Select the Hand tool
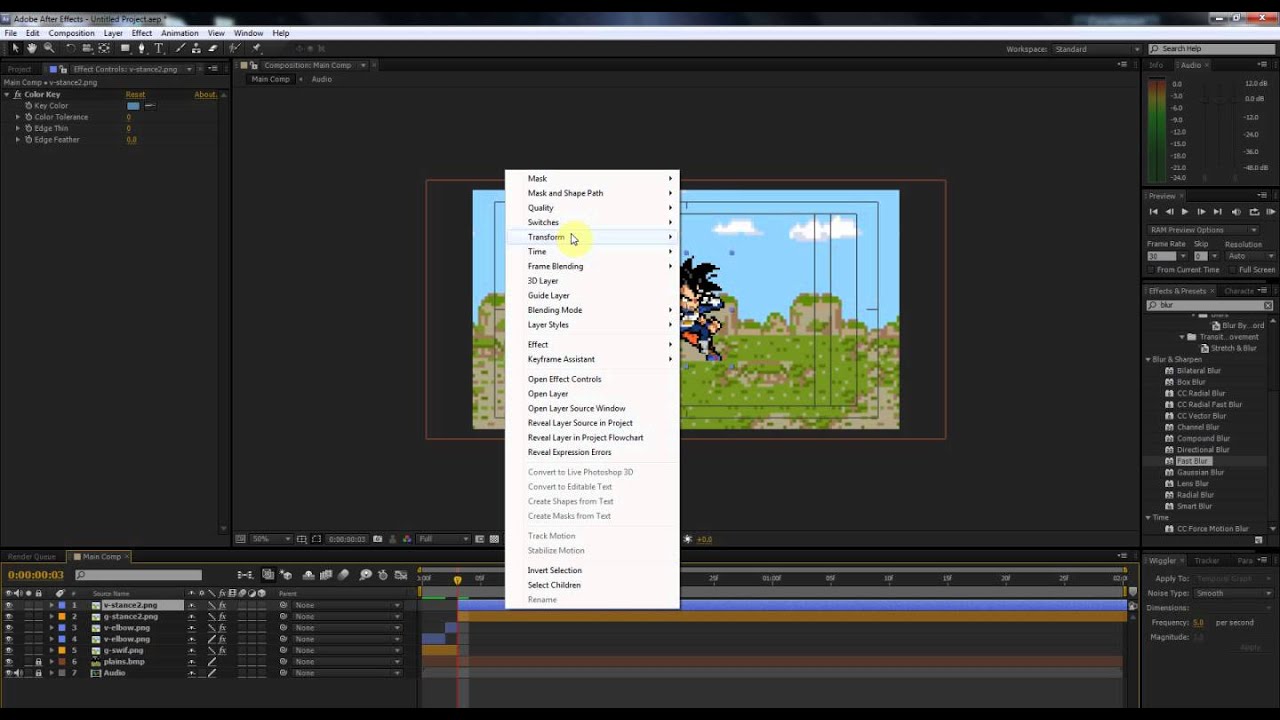Screen dimensions: 1280x720 click(31, 48)
